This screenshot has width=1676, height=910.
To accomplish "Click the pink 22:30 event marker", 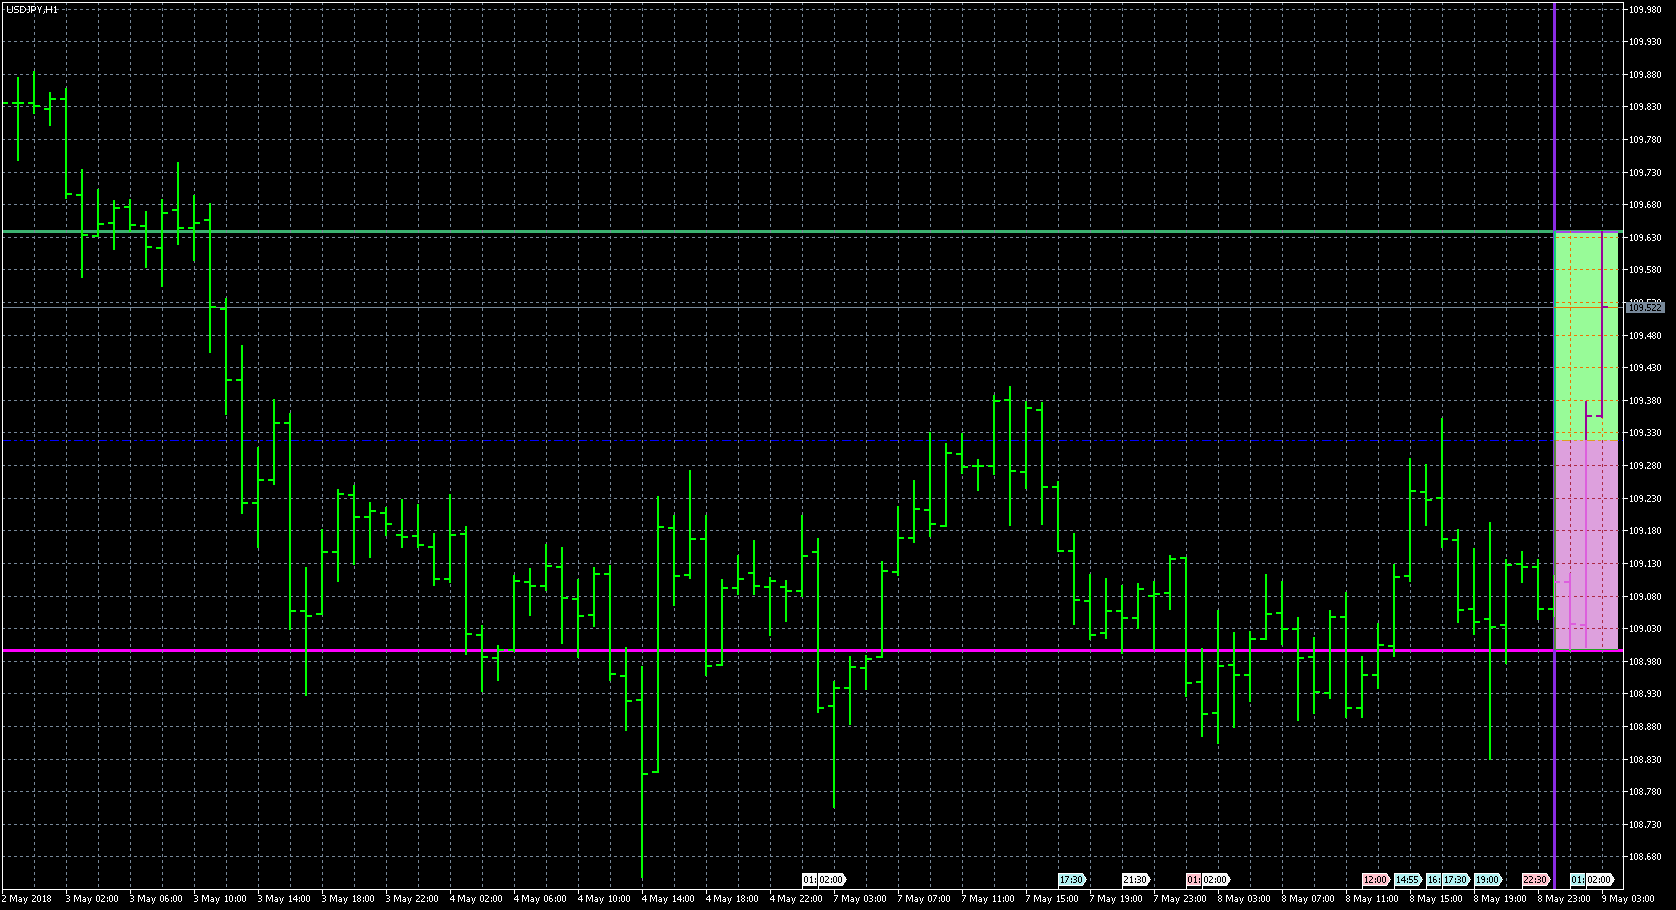I will (x=1536, y=880).
